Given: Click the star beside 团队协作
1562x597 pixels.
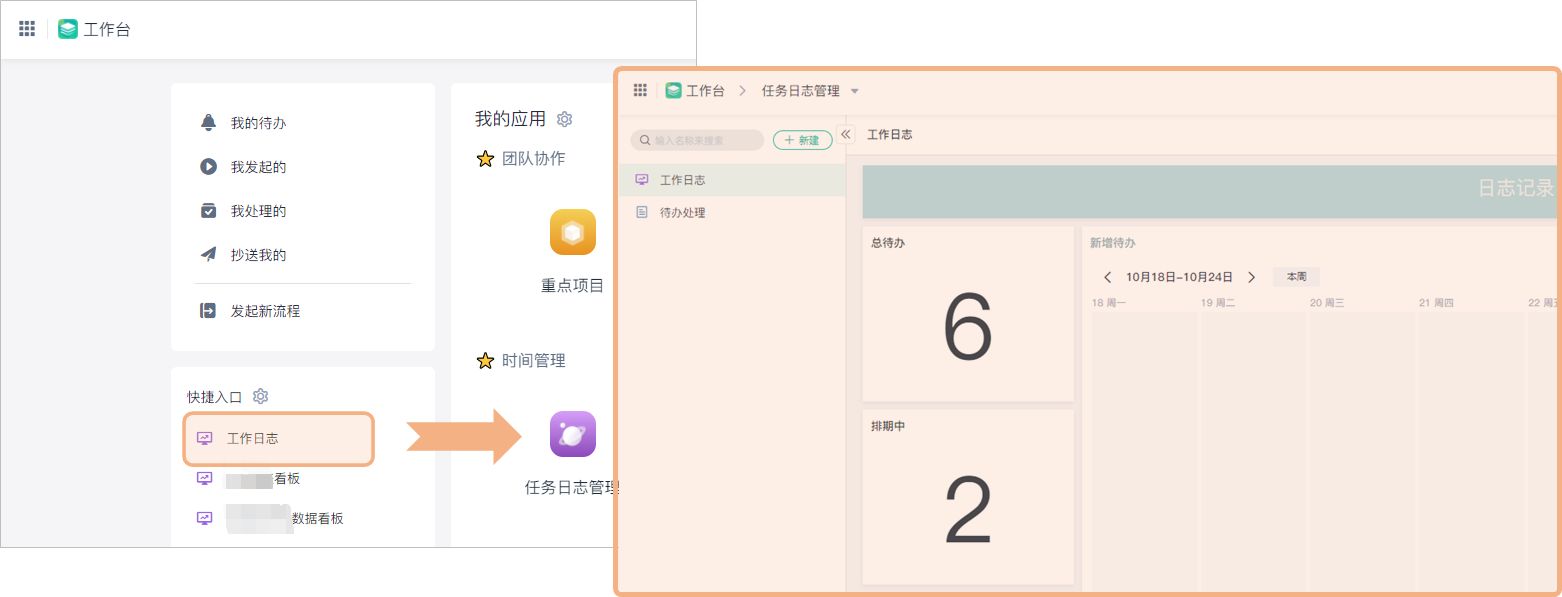Looking at the screenshot, I should pyautogui.click(x=485, y=159).
